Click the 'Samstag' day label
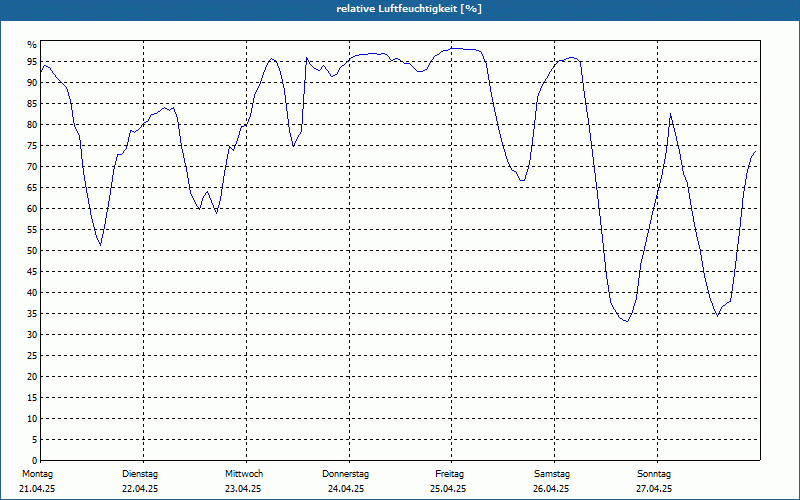The height and width of the screenshot is (500, 800). point(552,474)
